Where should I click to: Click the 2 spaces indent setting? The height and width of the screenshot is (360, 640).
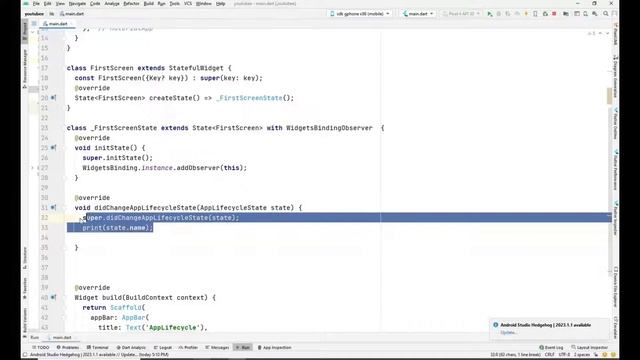point(582,355)
